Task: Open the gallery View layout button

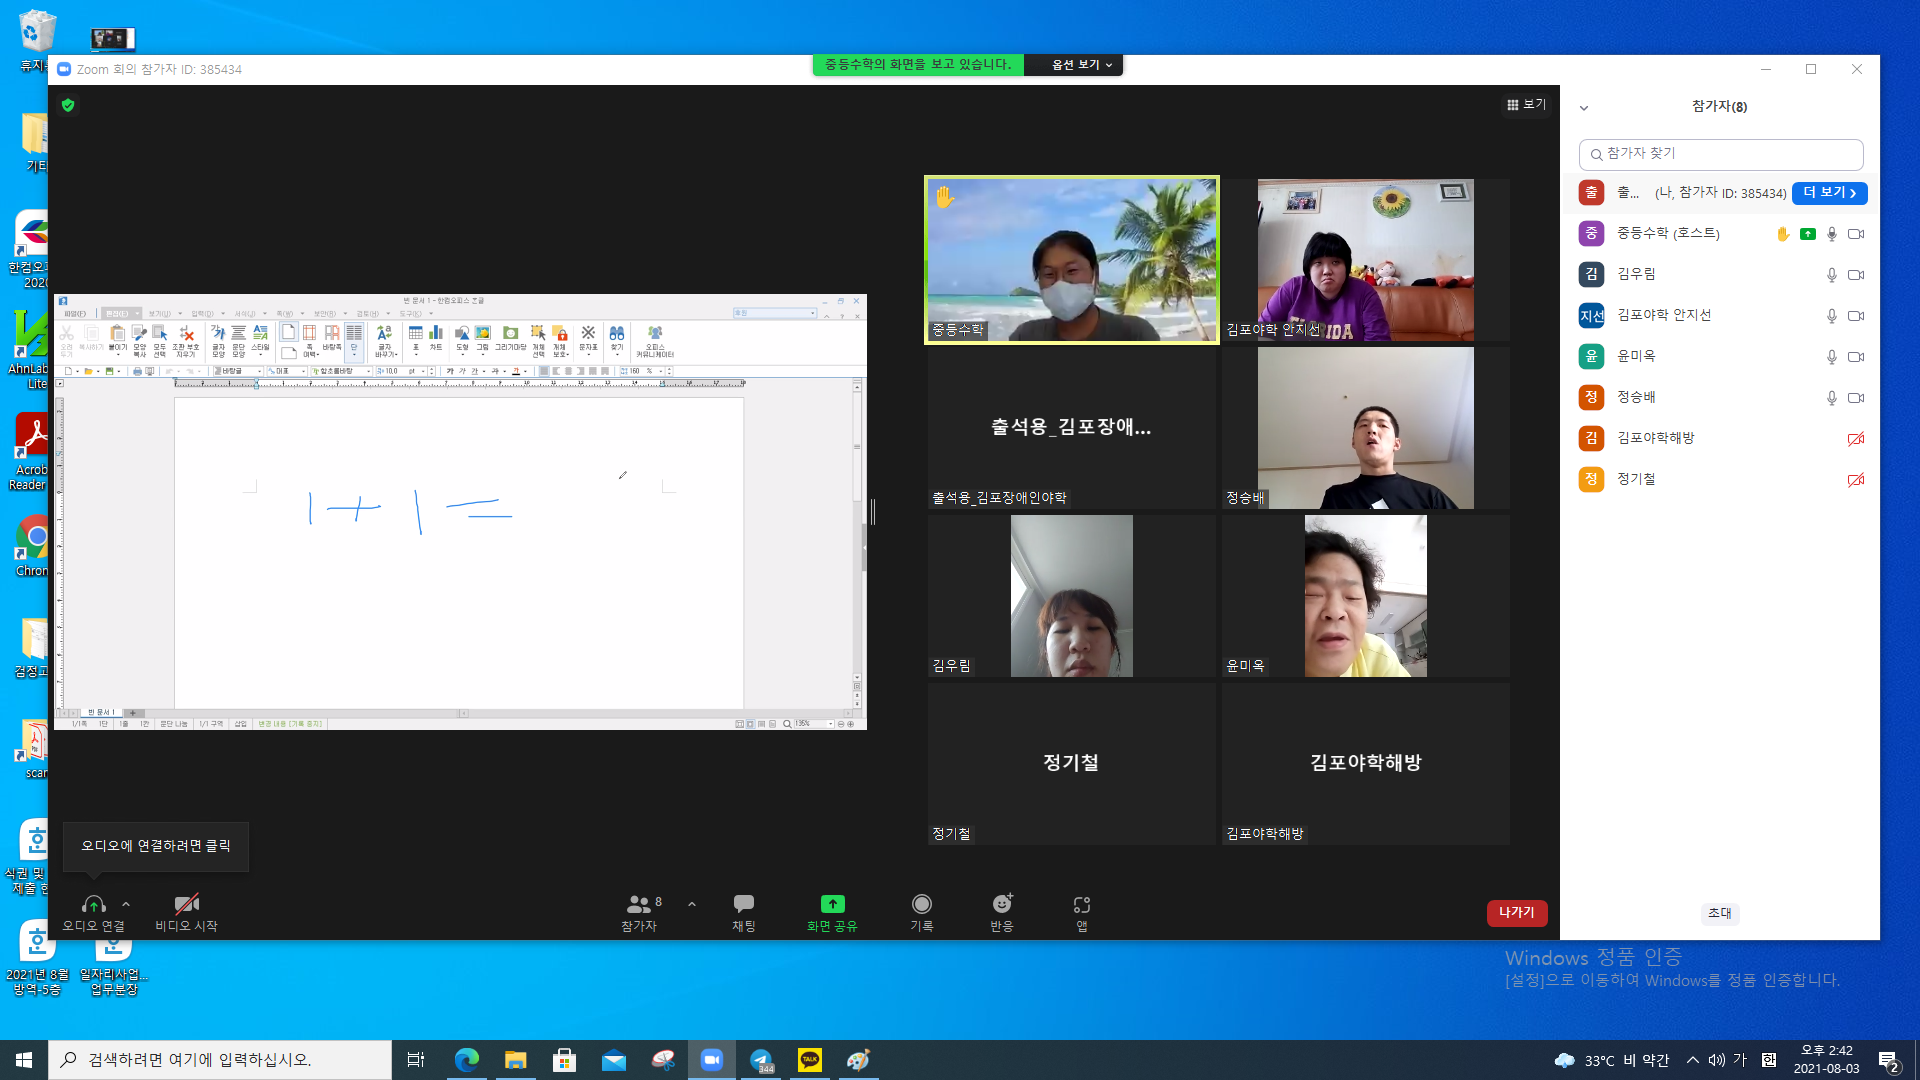Action: click(1526, 104)
